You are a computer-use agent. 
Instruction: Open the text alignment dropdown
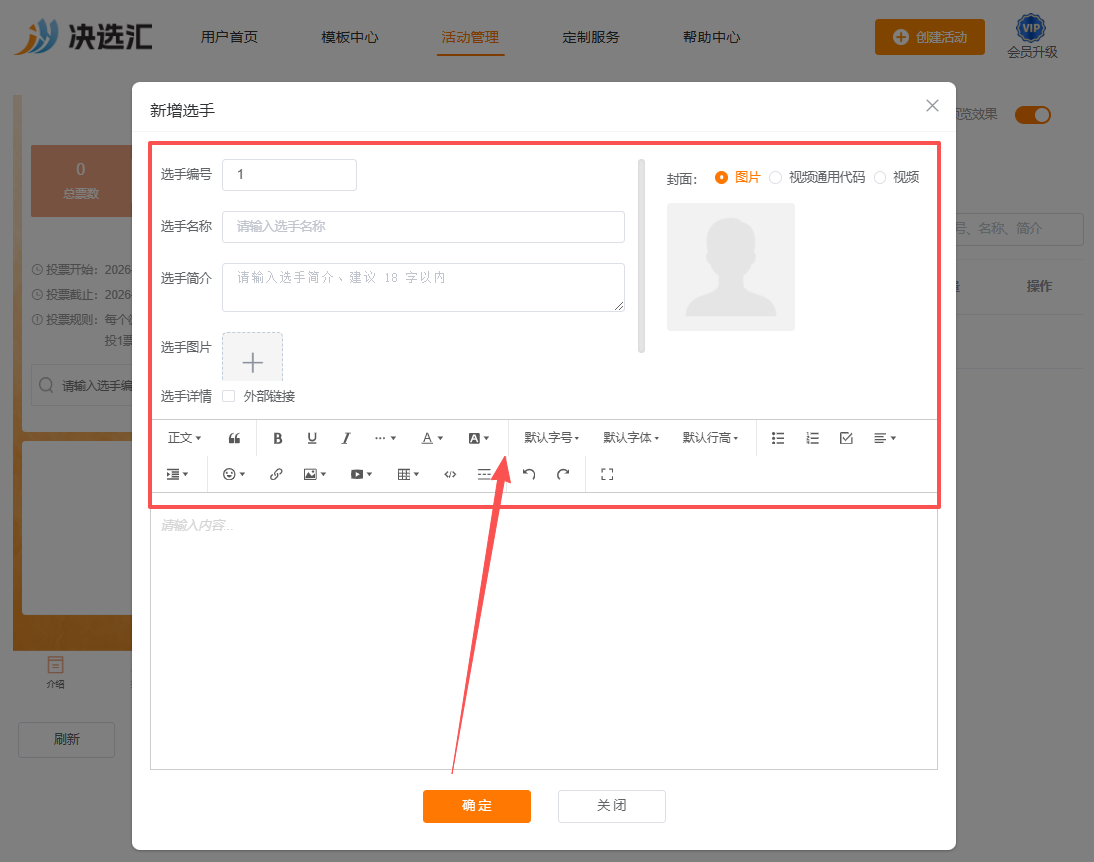pos(885,438)
